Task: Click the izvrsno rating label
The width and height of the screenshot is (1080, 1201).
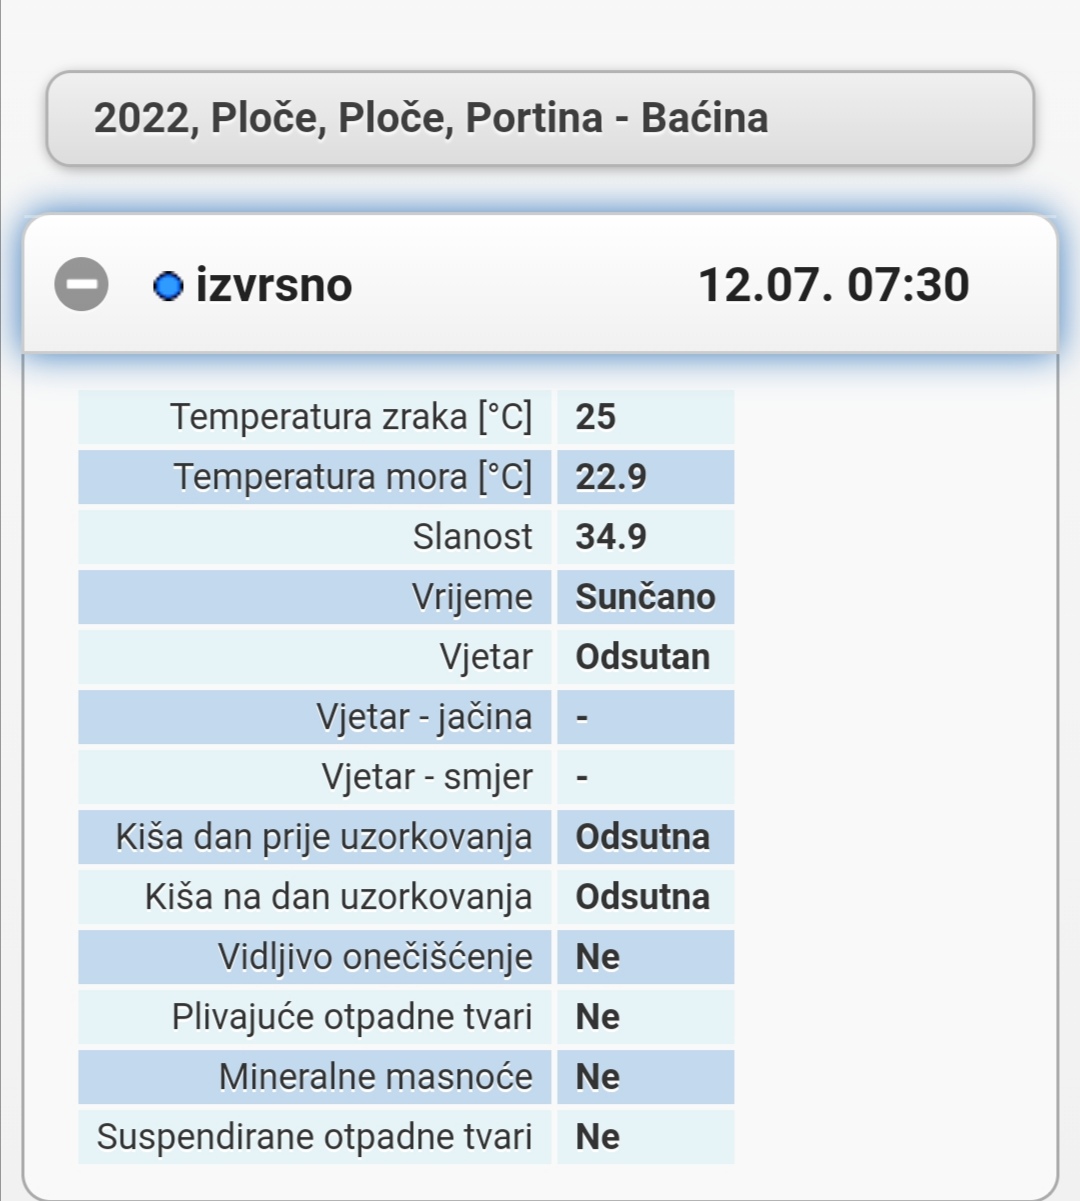Action: pyautogui.click(x=274, y=286)
